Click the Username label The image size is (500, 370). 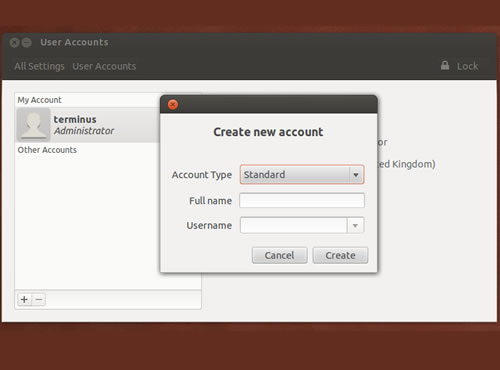[209, 226]
